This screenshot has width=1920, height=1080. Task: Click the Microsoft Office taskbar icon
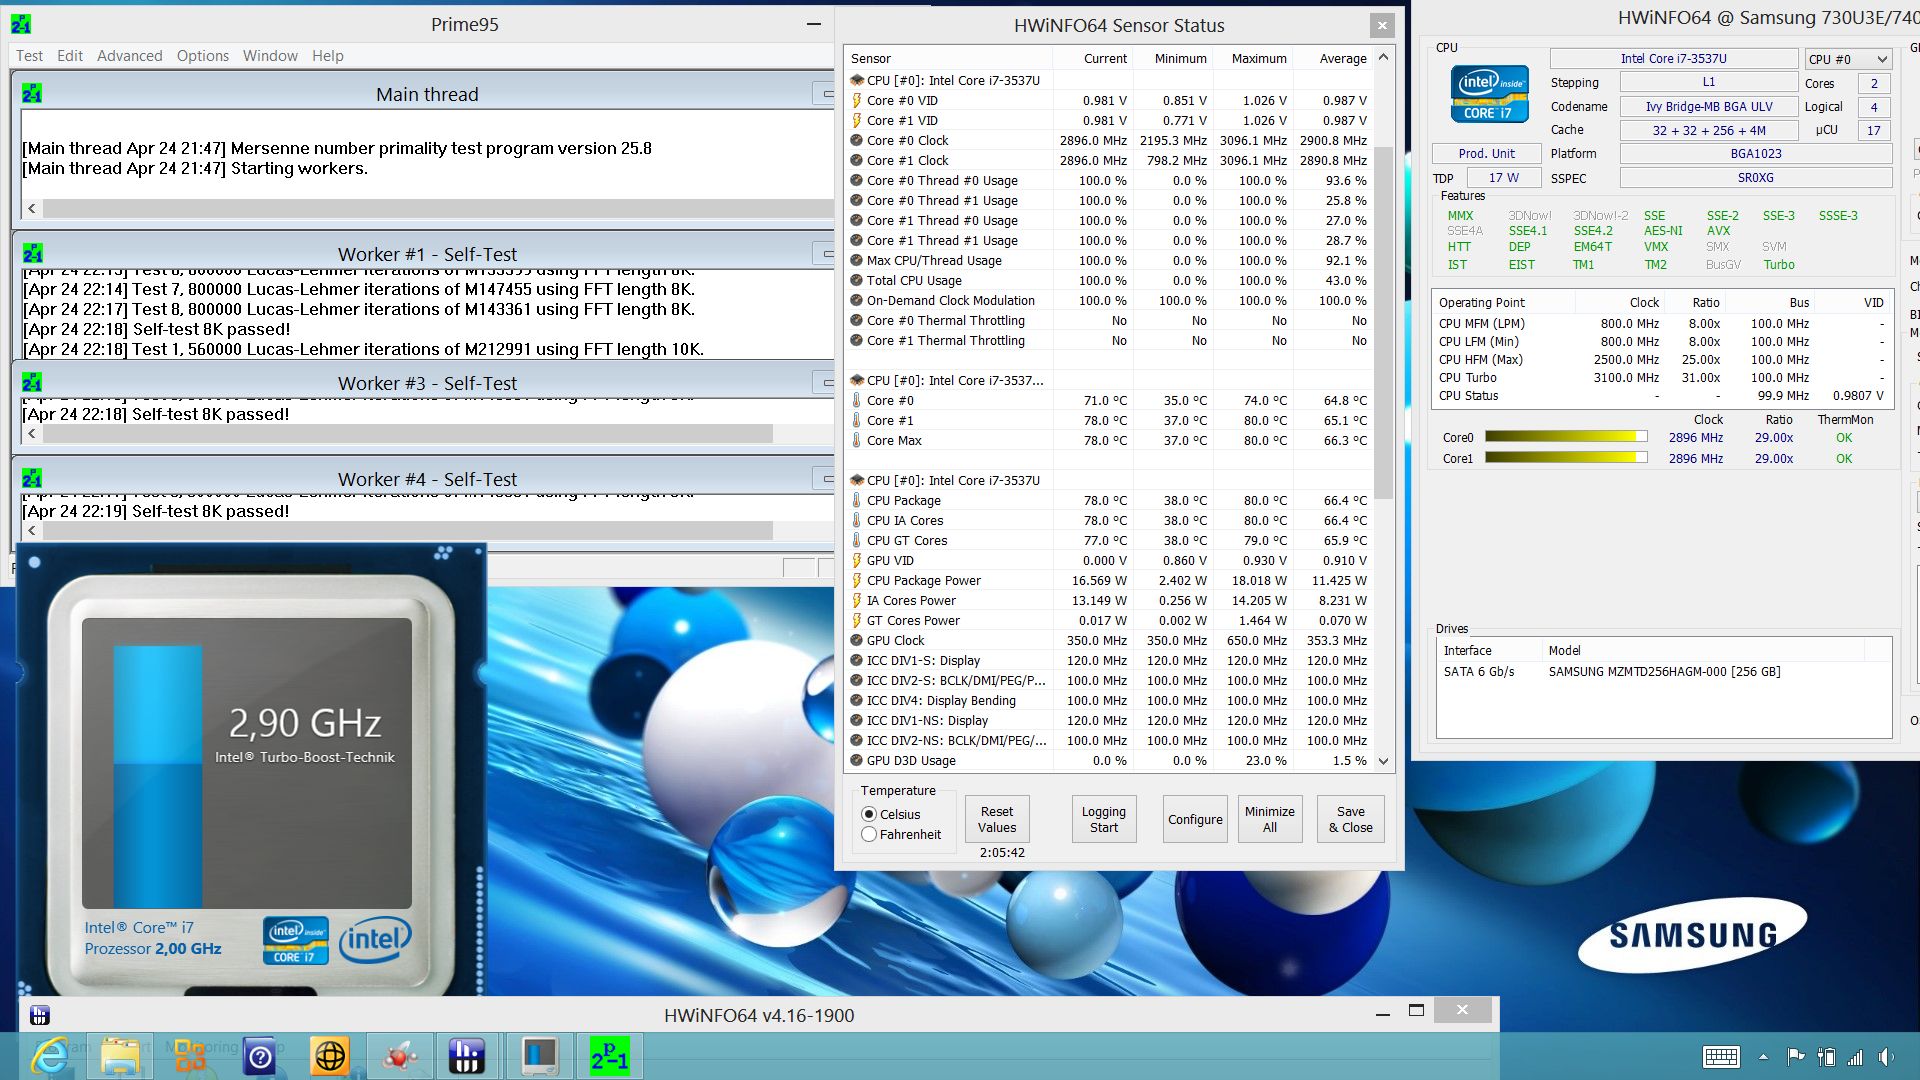(190, 1056)
